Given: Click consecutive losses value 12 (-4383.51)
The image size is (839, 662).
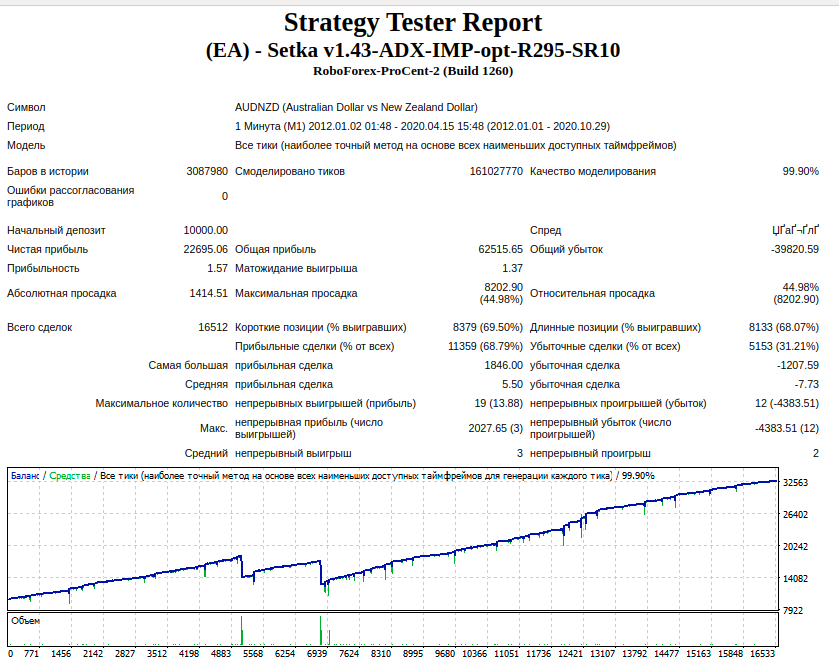Looking at the screenshot, I should point(787,404).
